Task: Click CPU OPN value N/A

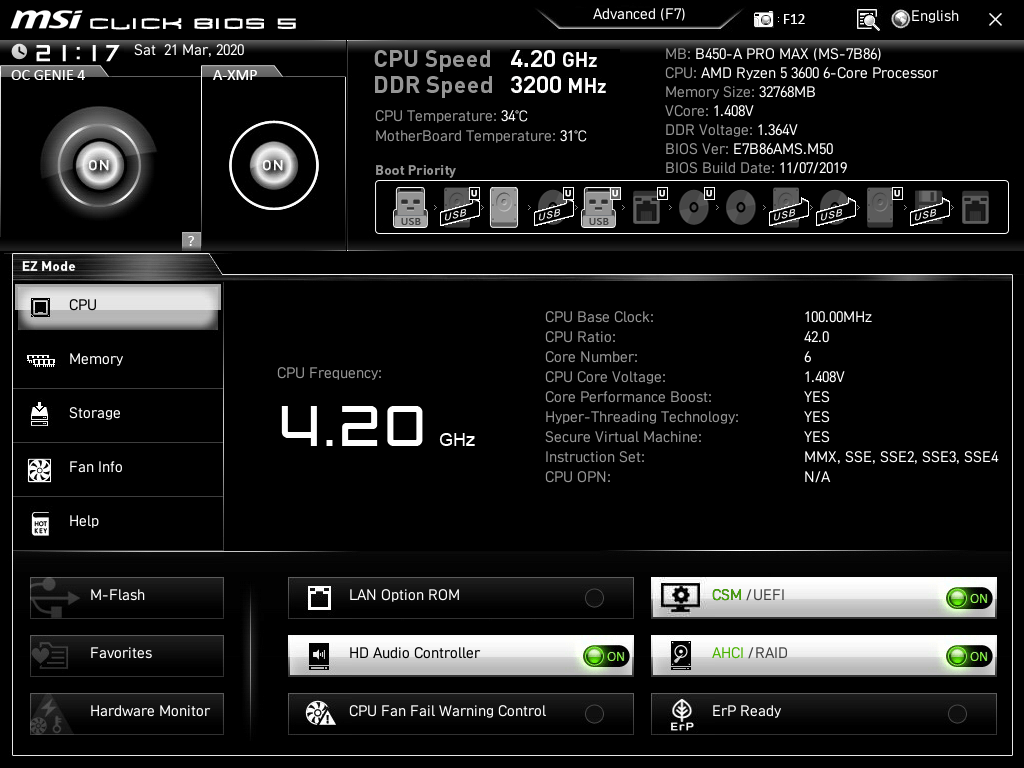Action: [816, 477]
